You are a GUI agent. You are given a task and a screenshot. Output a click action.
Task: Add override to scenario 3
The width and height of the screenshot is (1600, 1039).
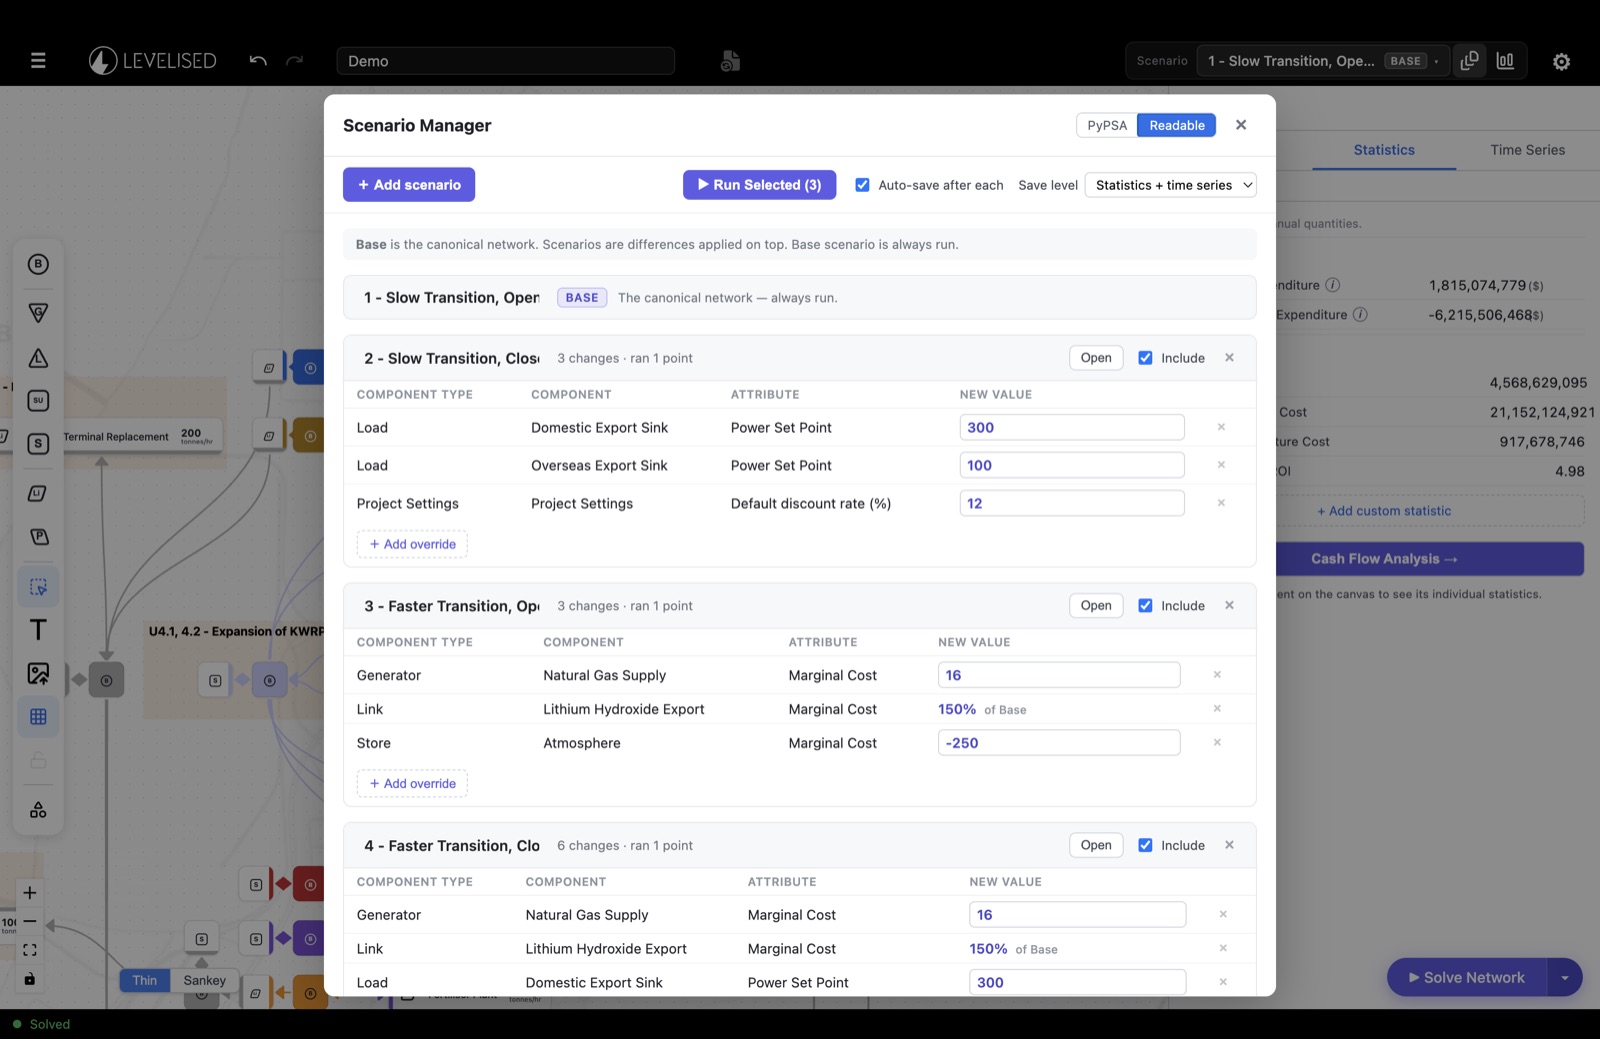point(412,784)
